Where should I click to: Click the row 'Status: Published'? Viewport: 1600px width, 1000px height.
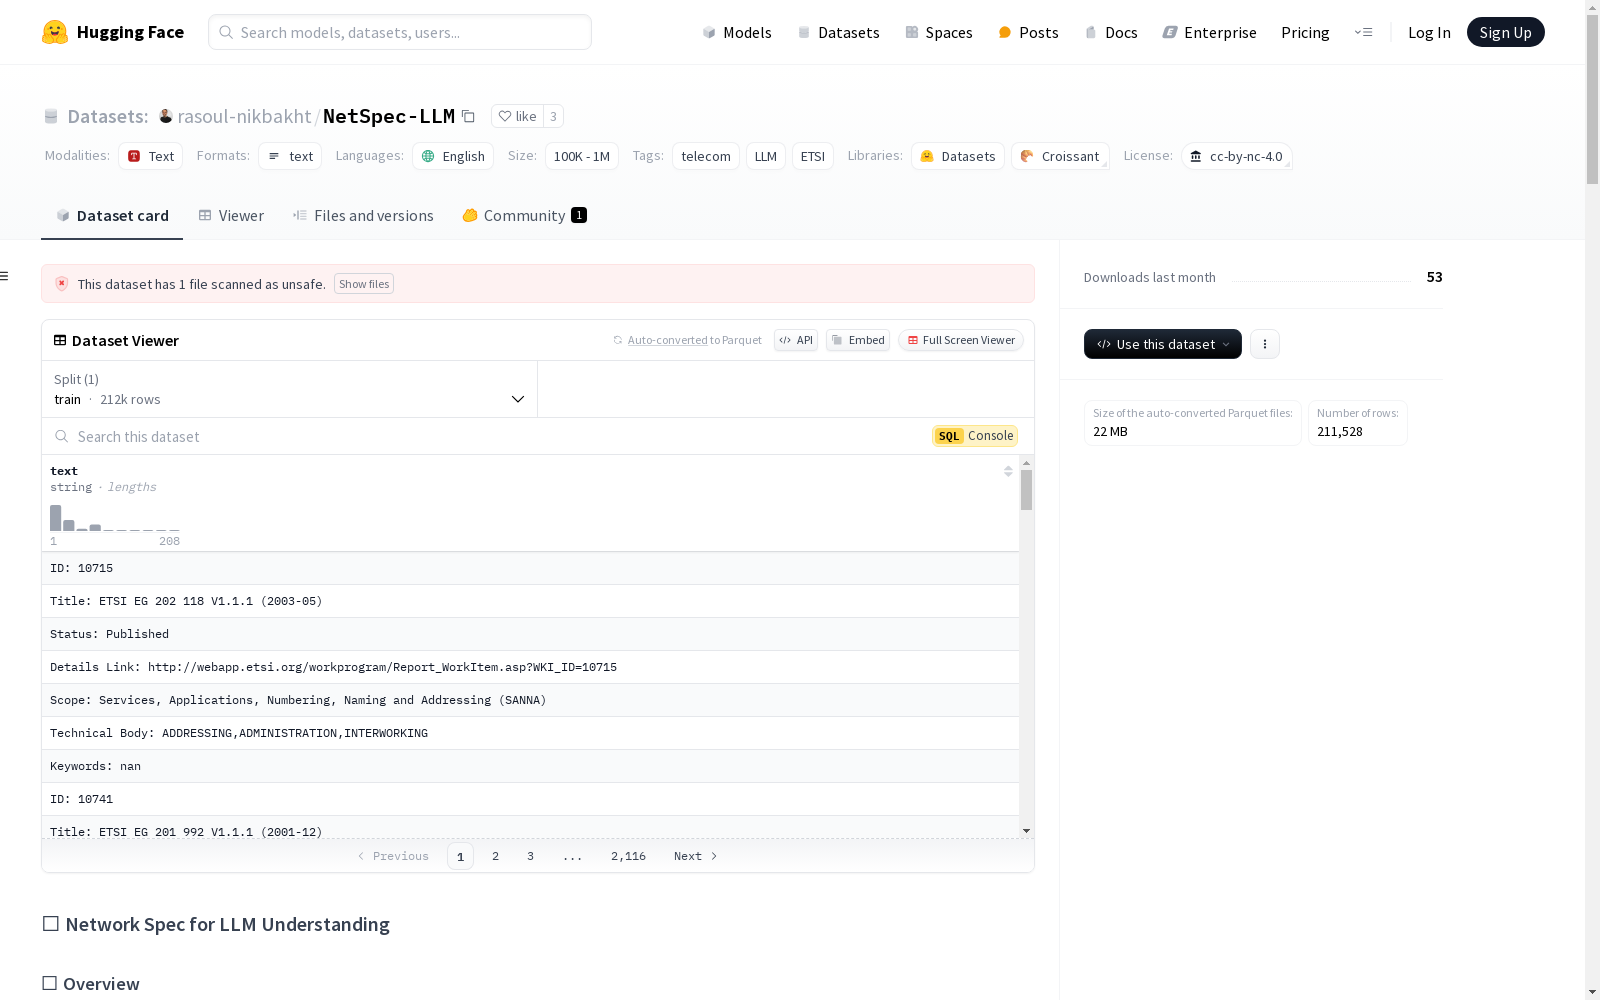coord(530,634)
